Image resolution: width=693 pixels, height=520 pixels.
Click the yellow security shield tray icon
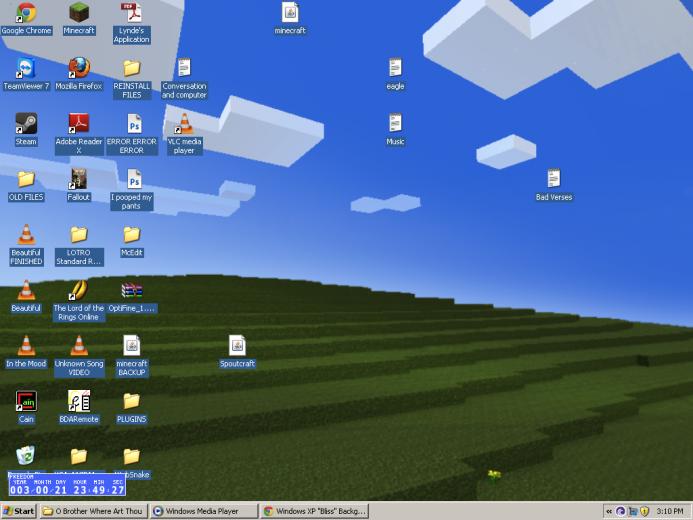pos(645,511)
